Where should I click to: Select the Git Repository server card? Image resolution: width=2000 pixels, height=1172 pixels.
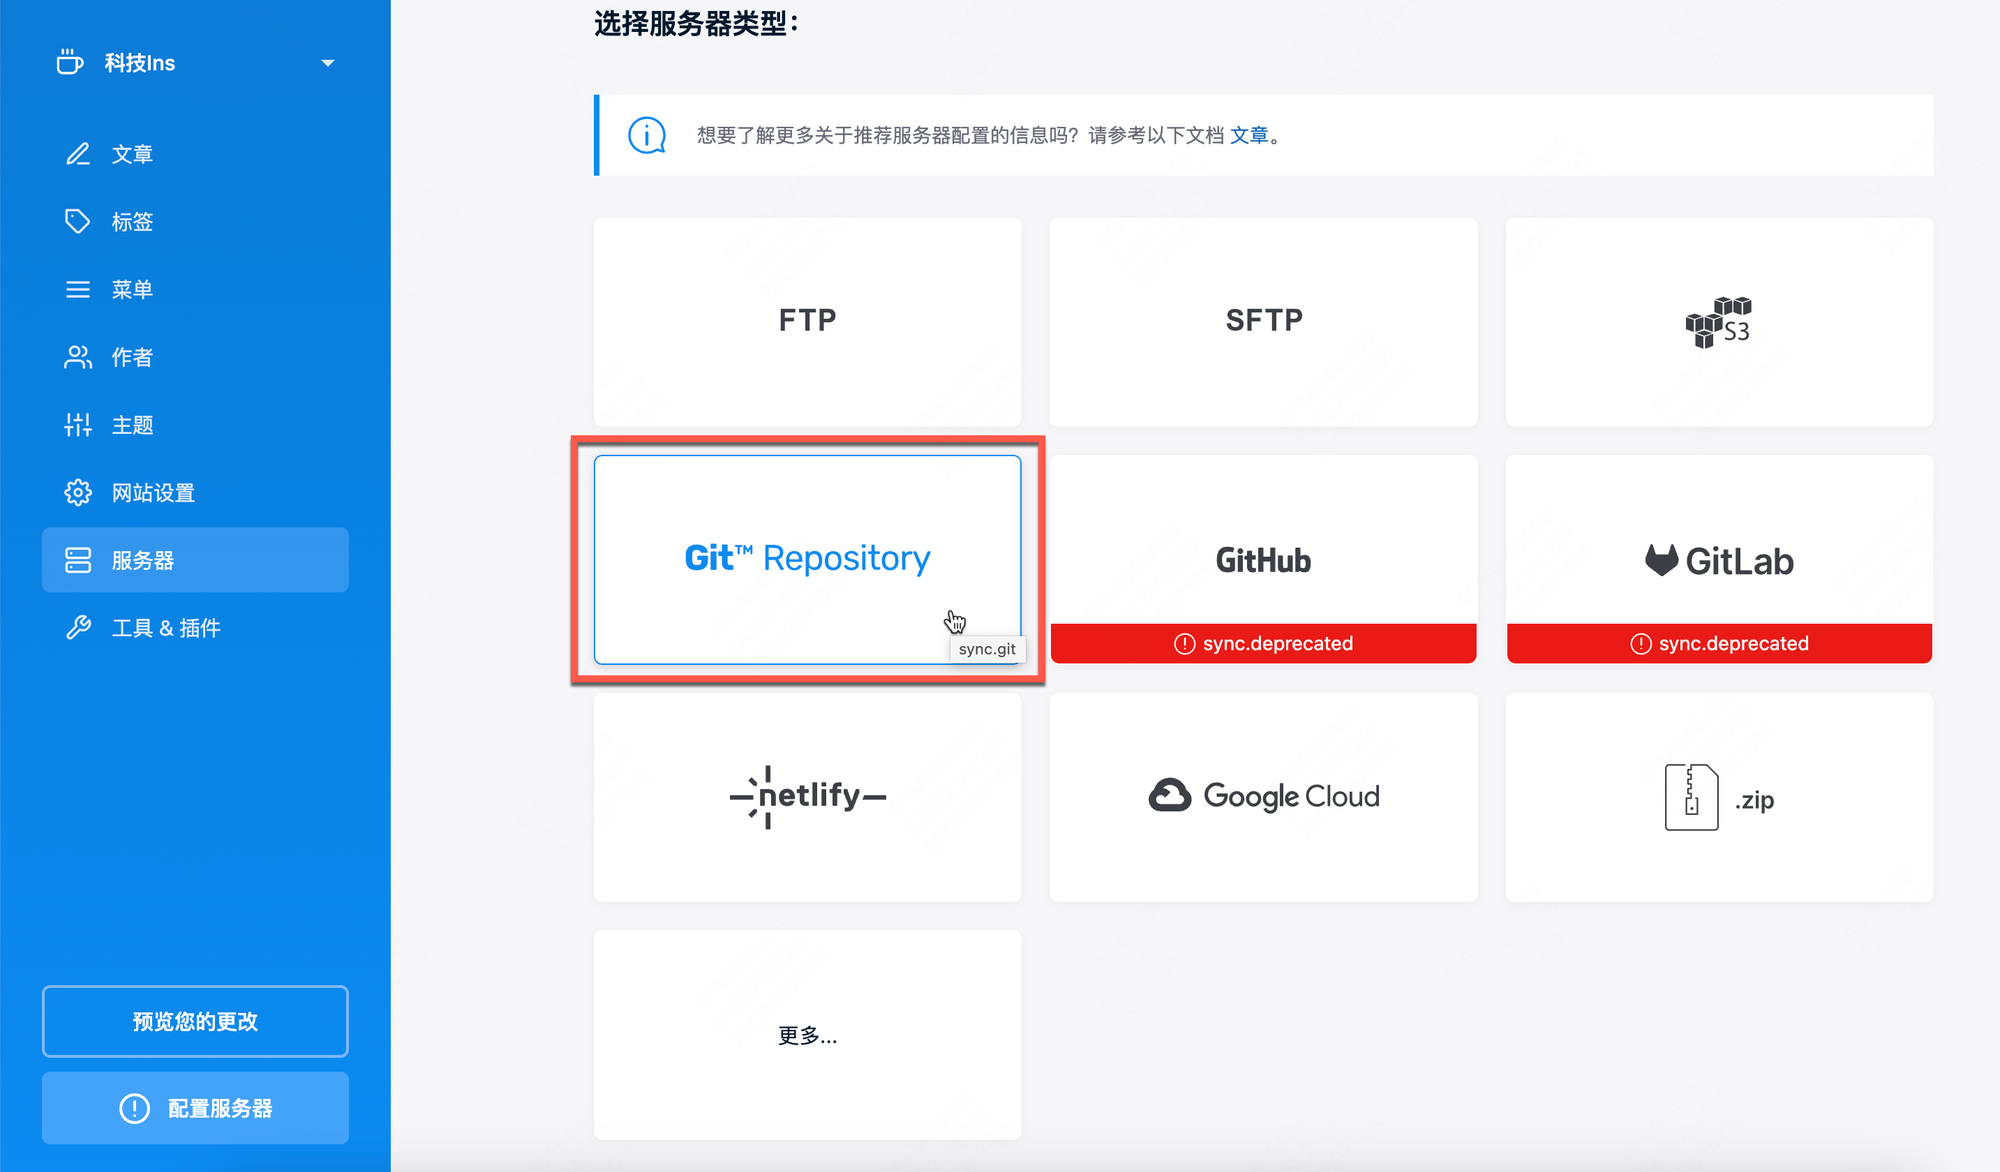click(x=807, y=559)
